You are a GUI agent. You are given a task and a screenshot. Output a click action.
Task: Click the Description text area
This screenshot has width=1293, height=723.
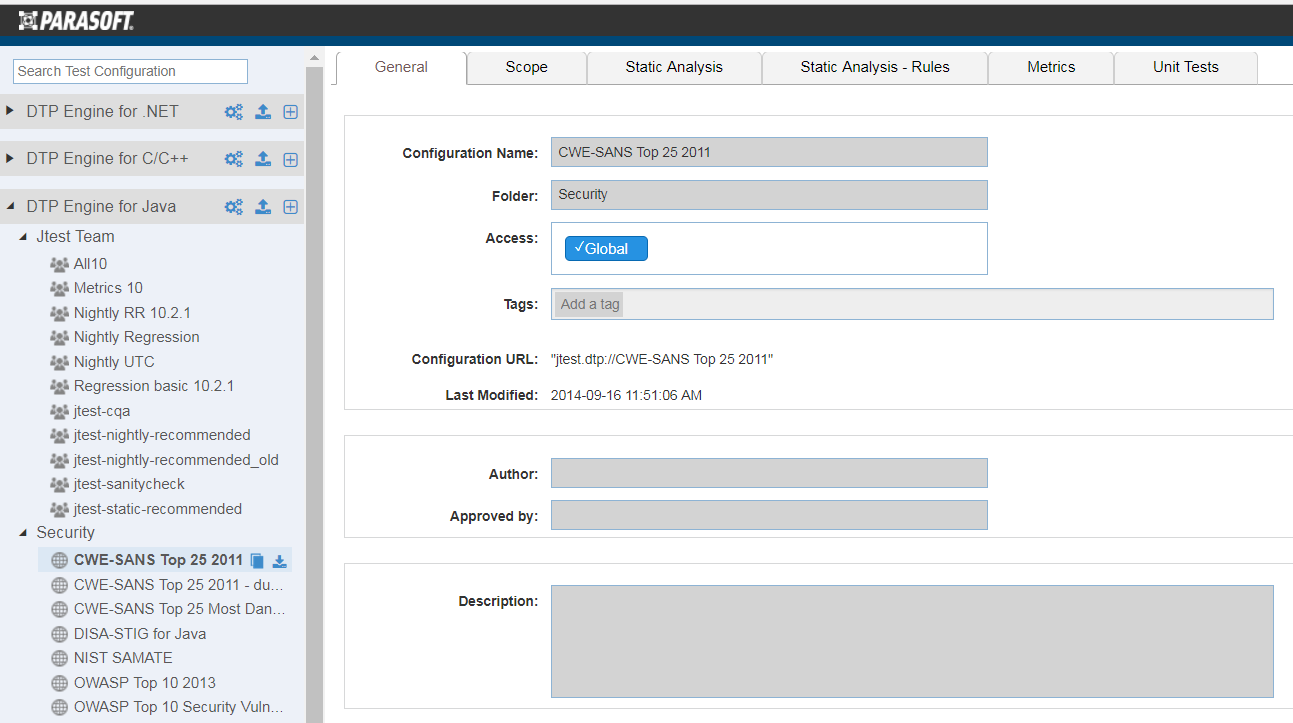tap(912, 641)
